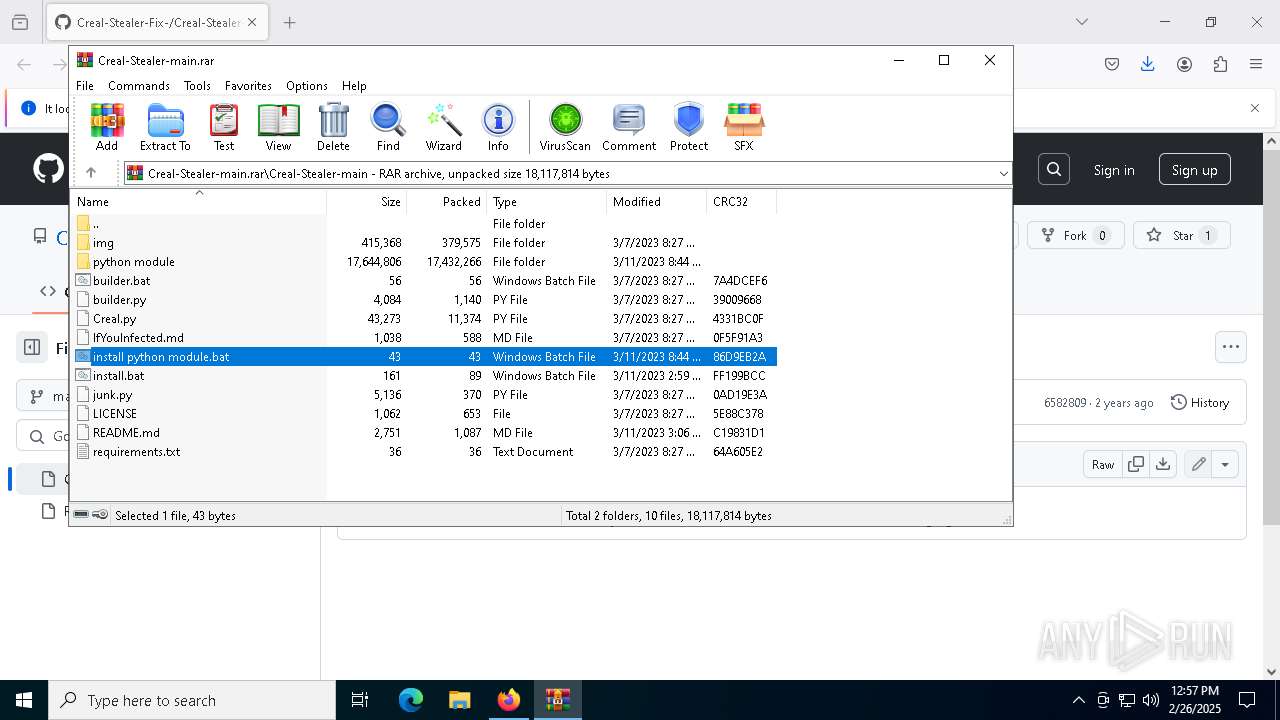Click the Windows search box

[x=192, y=700]
